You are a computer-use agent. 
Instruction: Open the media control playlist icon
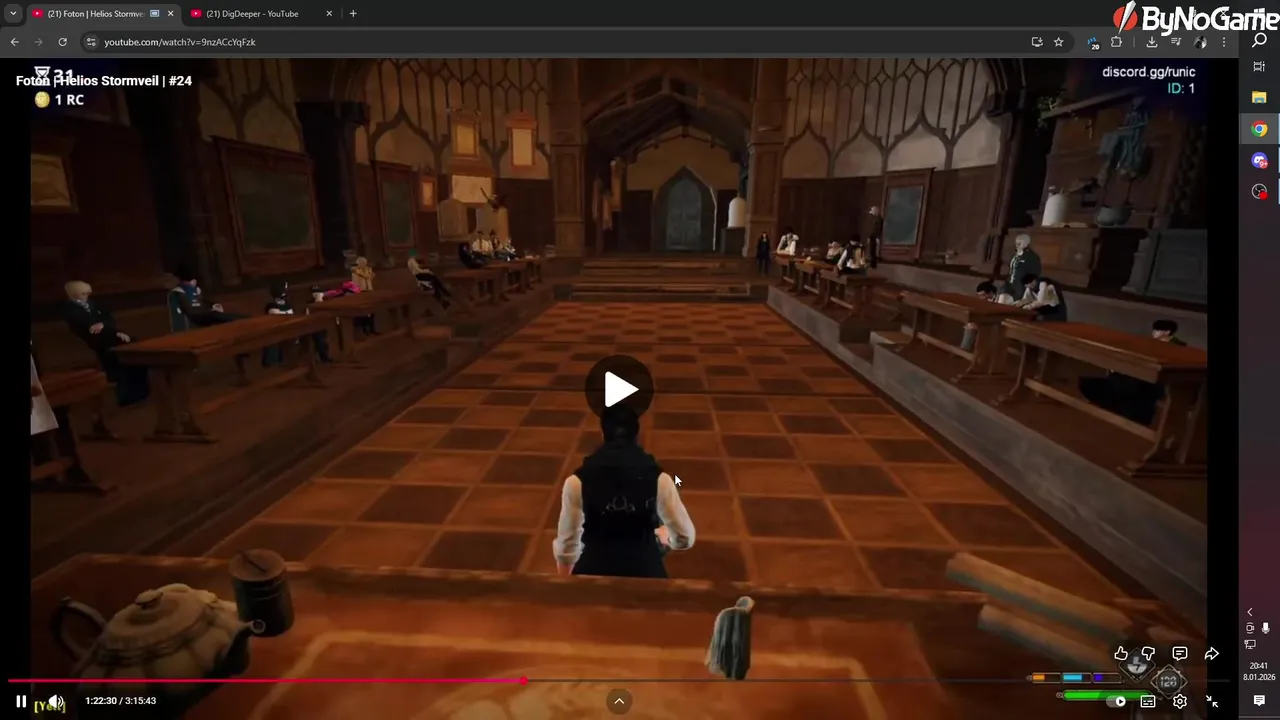pos(1176,42)
